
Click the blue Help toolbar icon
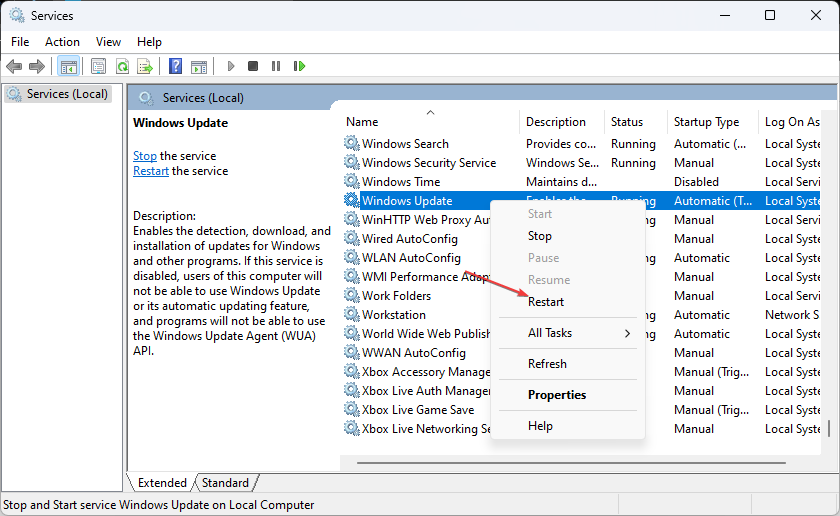175,66
